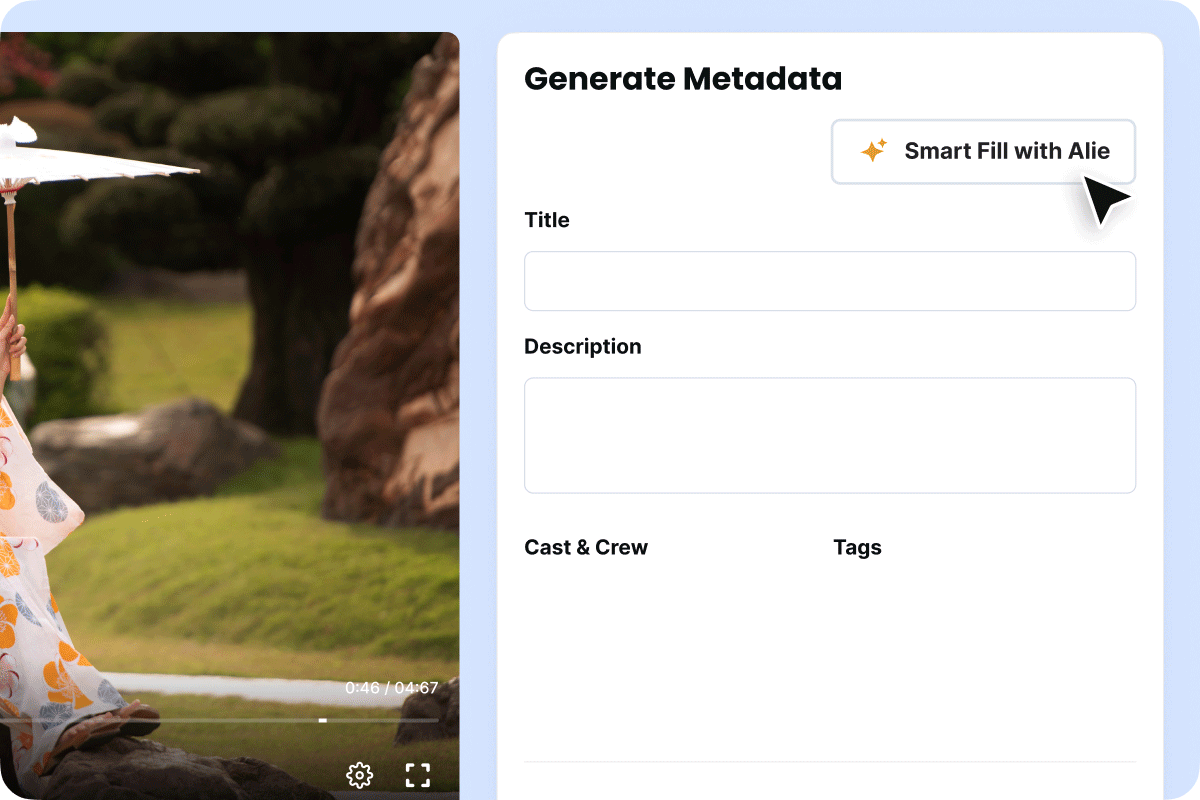Screen dimensions: 1200x800
Task: Click the sparkle icon on Smart Fill button
Action: (x=876, y=150)
